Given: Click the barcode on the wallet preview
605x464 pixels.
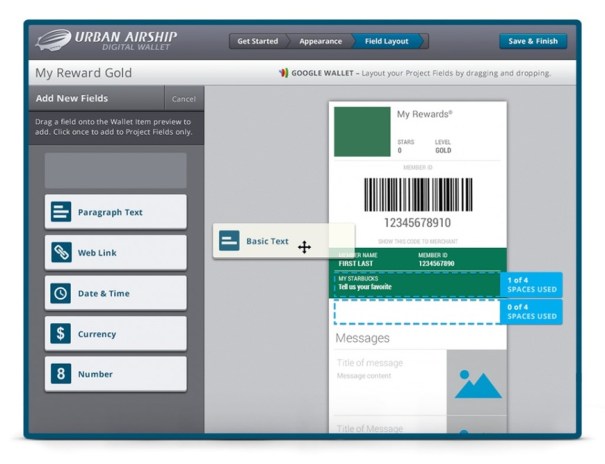Looking at the screenshot, I should point(418,195).
